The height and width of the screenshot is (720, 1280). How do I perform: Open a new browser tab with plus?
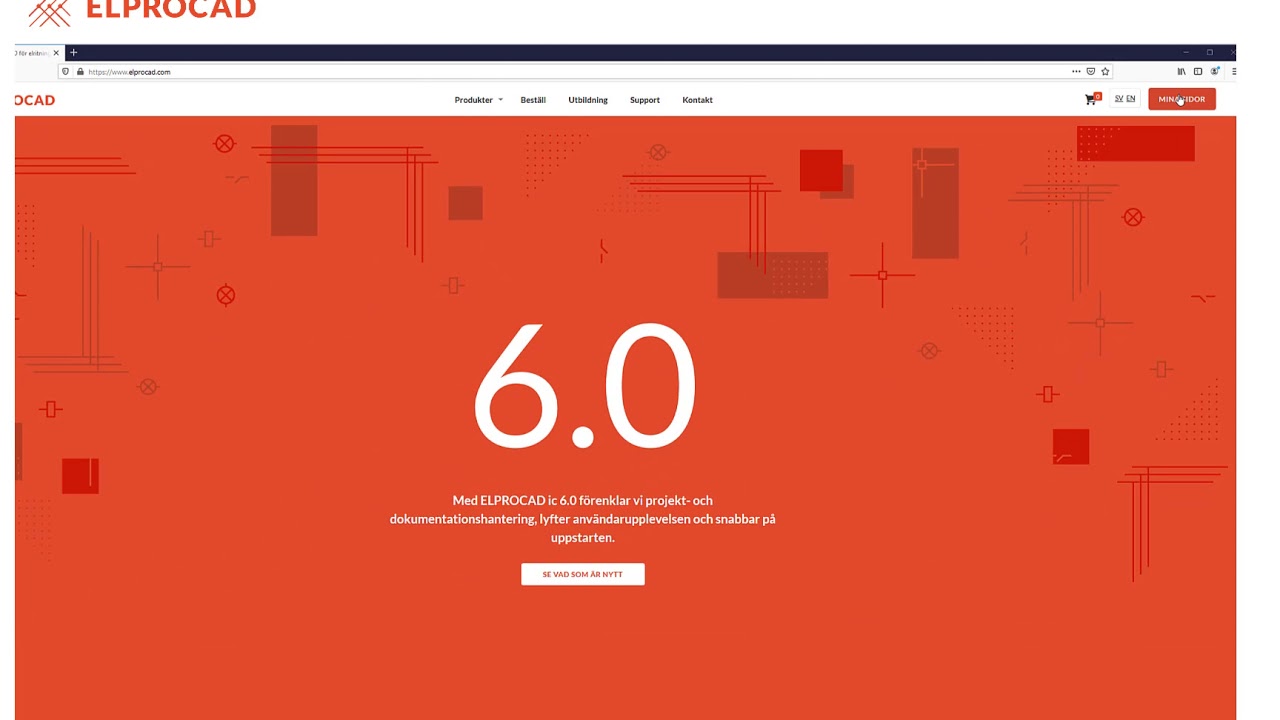[x=73, y=52]
